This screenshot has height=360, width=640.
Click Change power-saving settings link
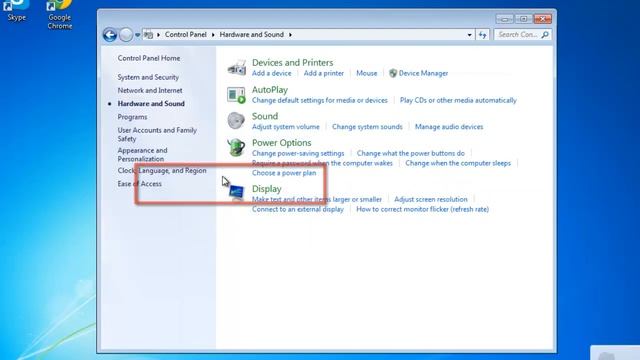[298, 153]
